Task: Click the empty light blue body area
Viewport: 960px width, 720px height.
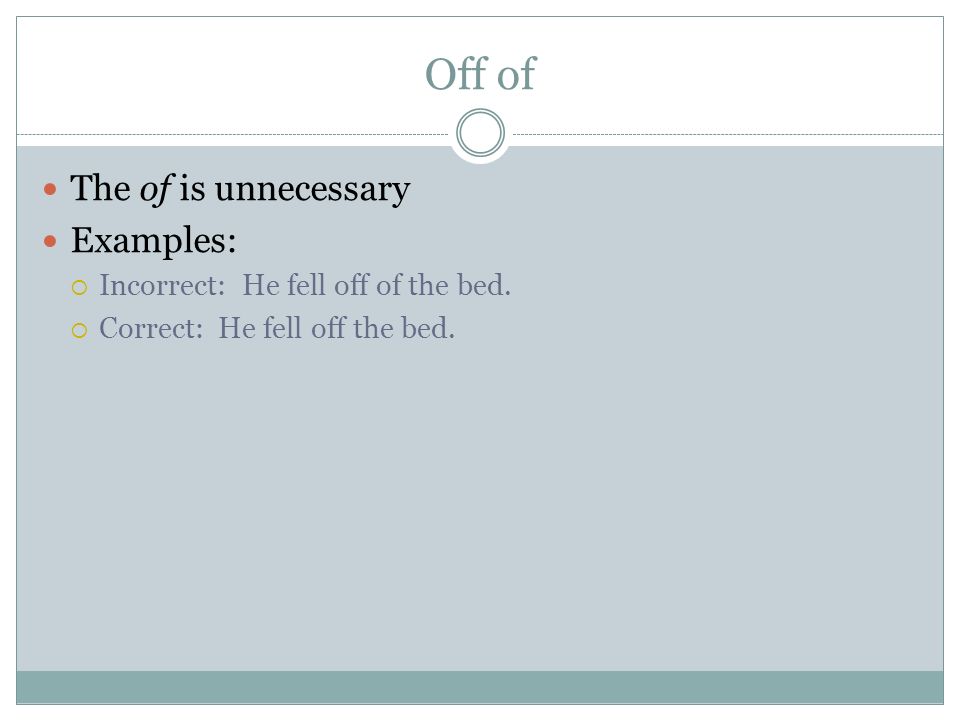Action: click(480, 502)
